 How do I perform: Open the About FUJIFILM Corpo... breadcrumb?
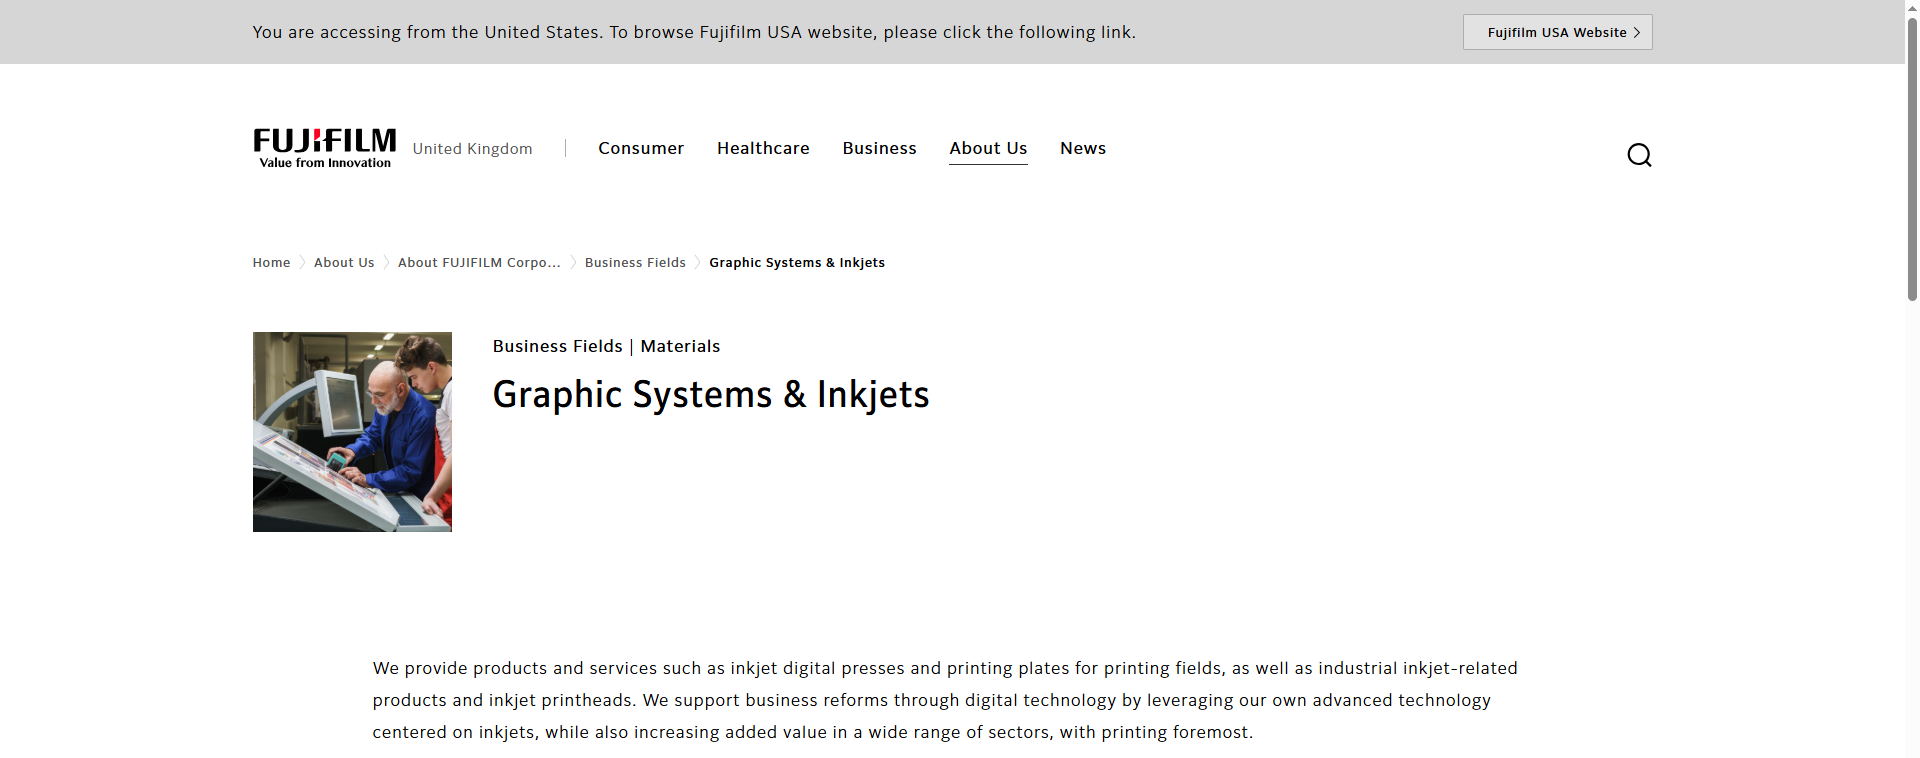[x=479, y=263]
